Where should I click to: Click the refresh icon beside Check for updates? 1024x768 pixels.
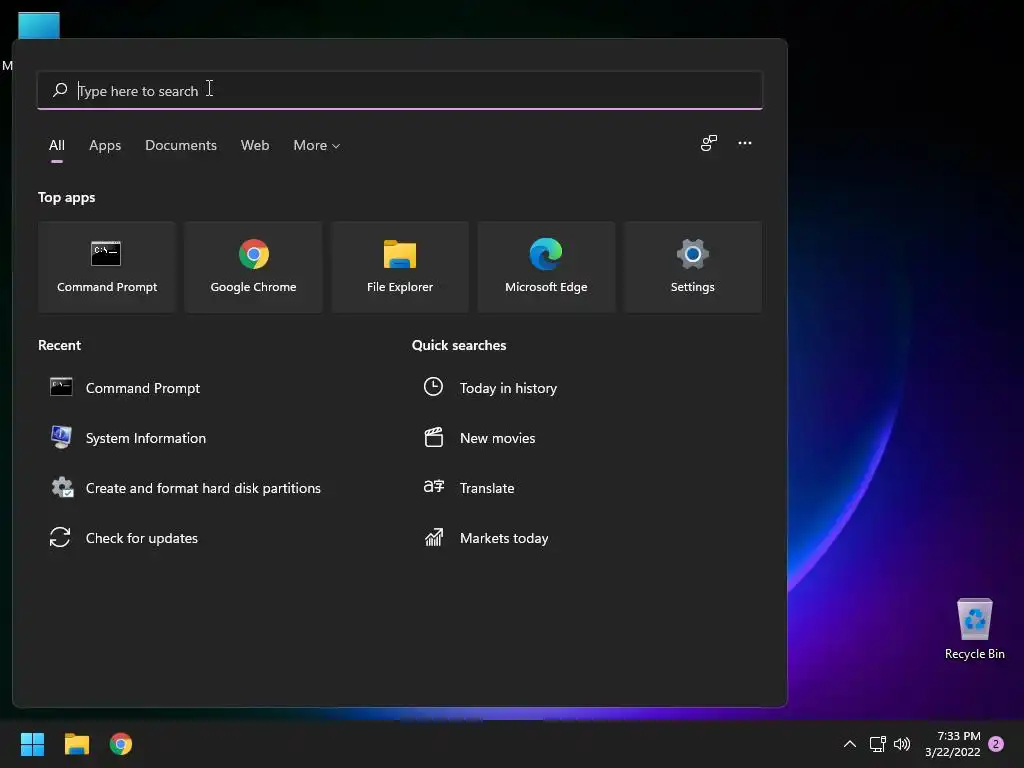pyautogui.click(x=60, y=537)
